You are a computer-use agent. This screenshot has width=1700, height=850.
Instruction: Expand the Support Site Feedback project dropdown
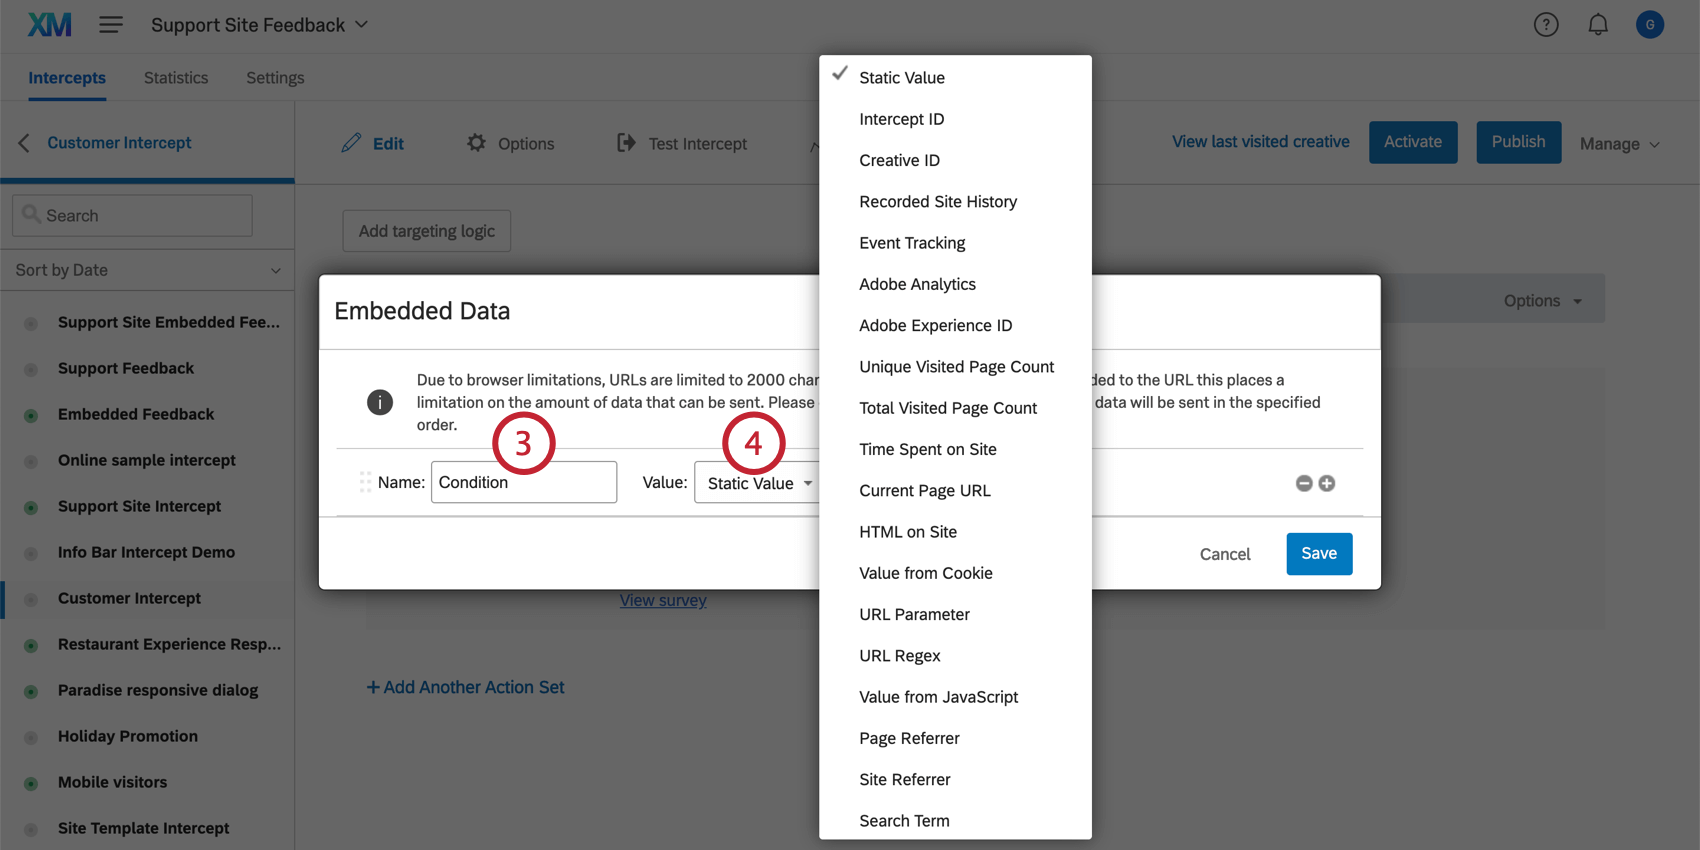[x=361, y=25]
